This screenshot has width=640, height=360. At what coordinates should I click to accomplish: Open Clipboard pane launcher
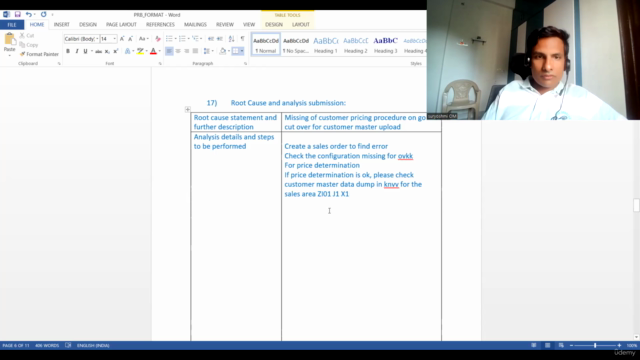click(59, 64)
